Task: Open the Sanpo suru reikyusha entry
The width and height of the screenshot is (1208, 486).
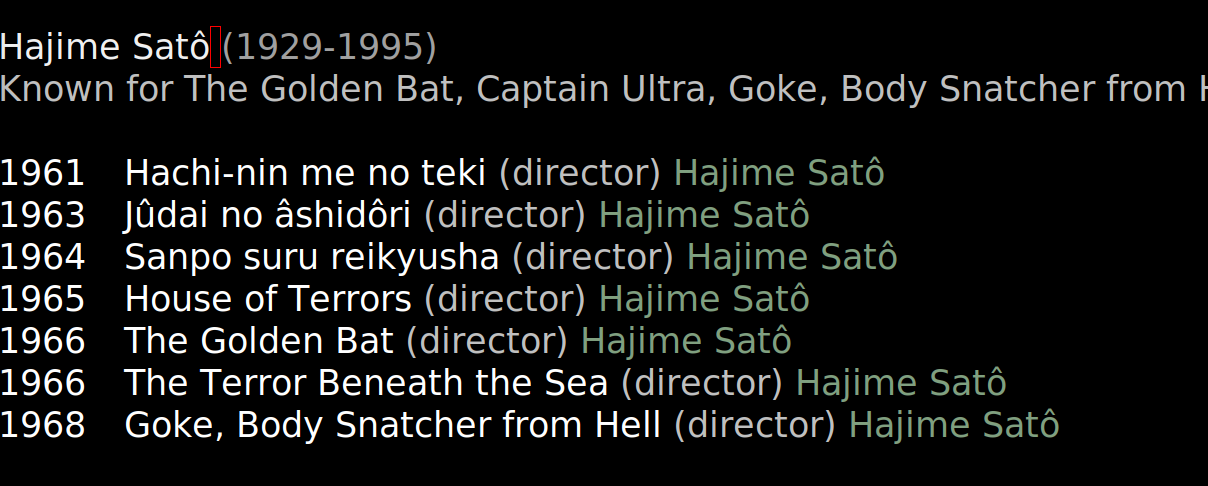Action: (x=312, y=257)
